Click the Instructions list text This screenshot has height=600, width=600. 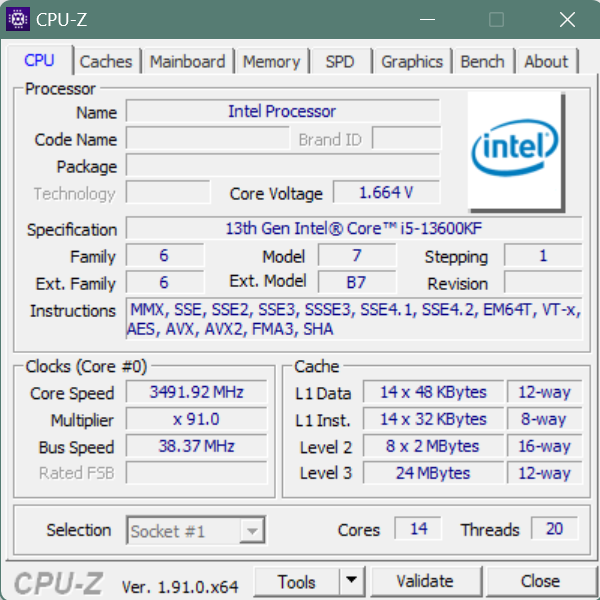click(354, 319)
